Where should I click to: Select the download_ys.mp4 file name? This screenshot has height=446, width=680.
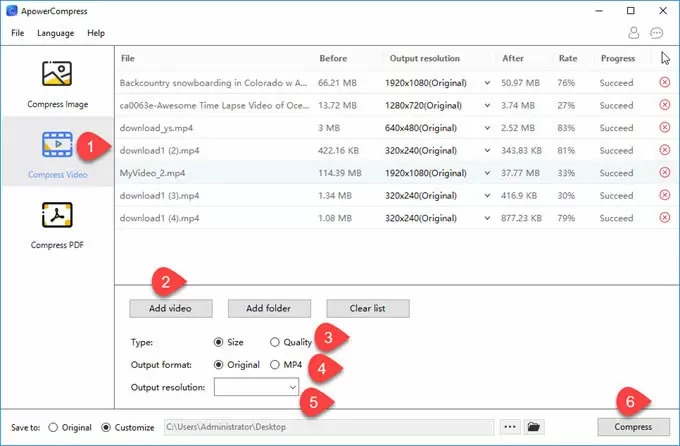pos(156,128)
